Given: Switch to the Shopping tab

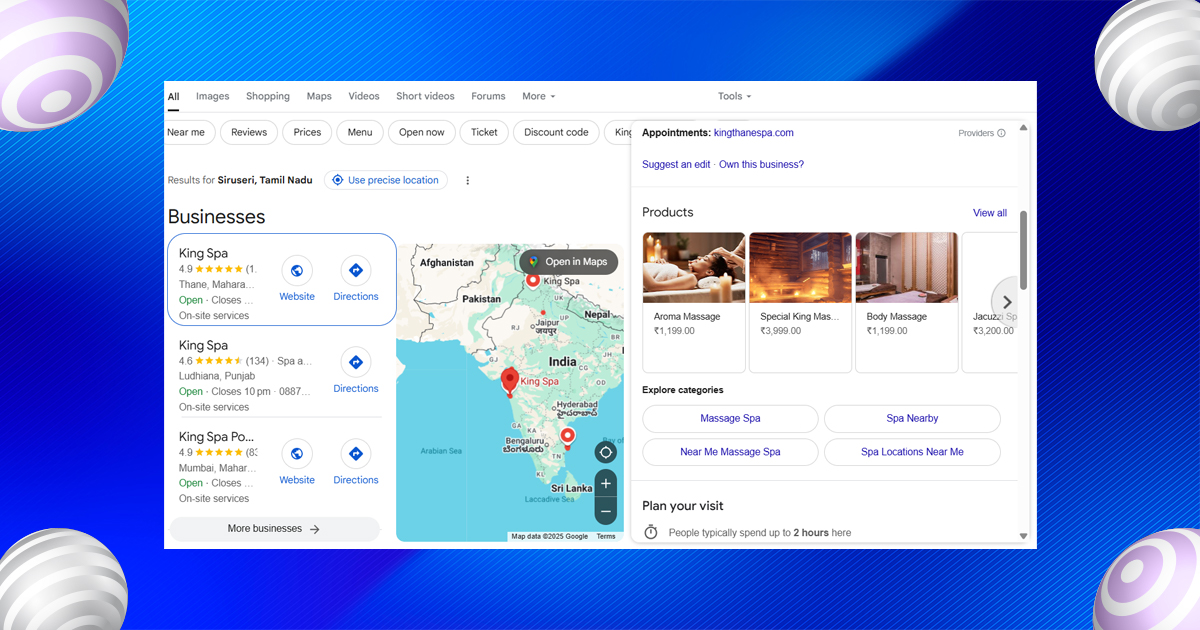Looking at the screenshot, I should click(268, 96).
